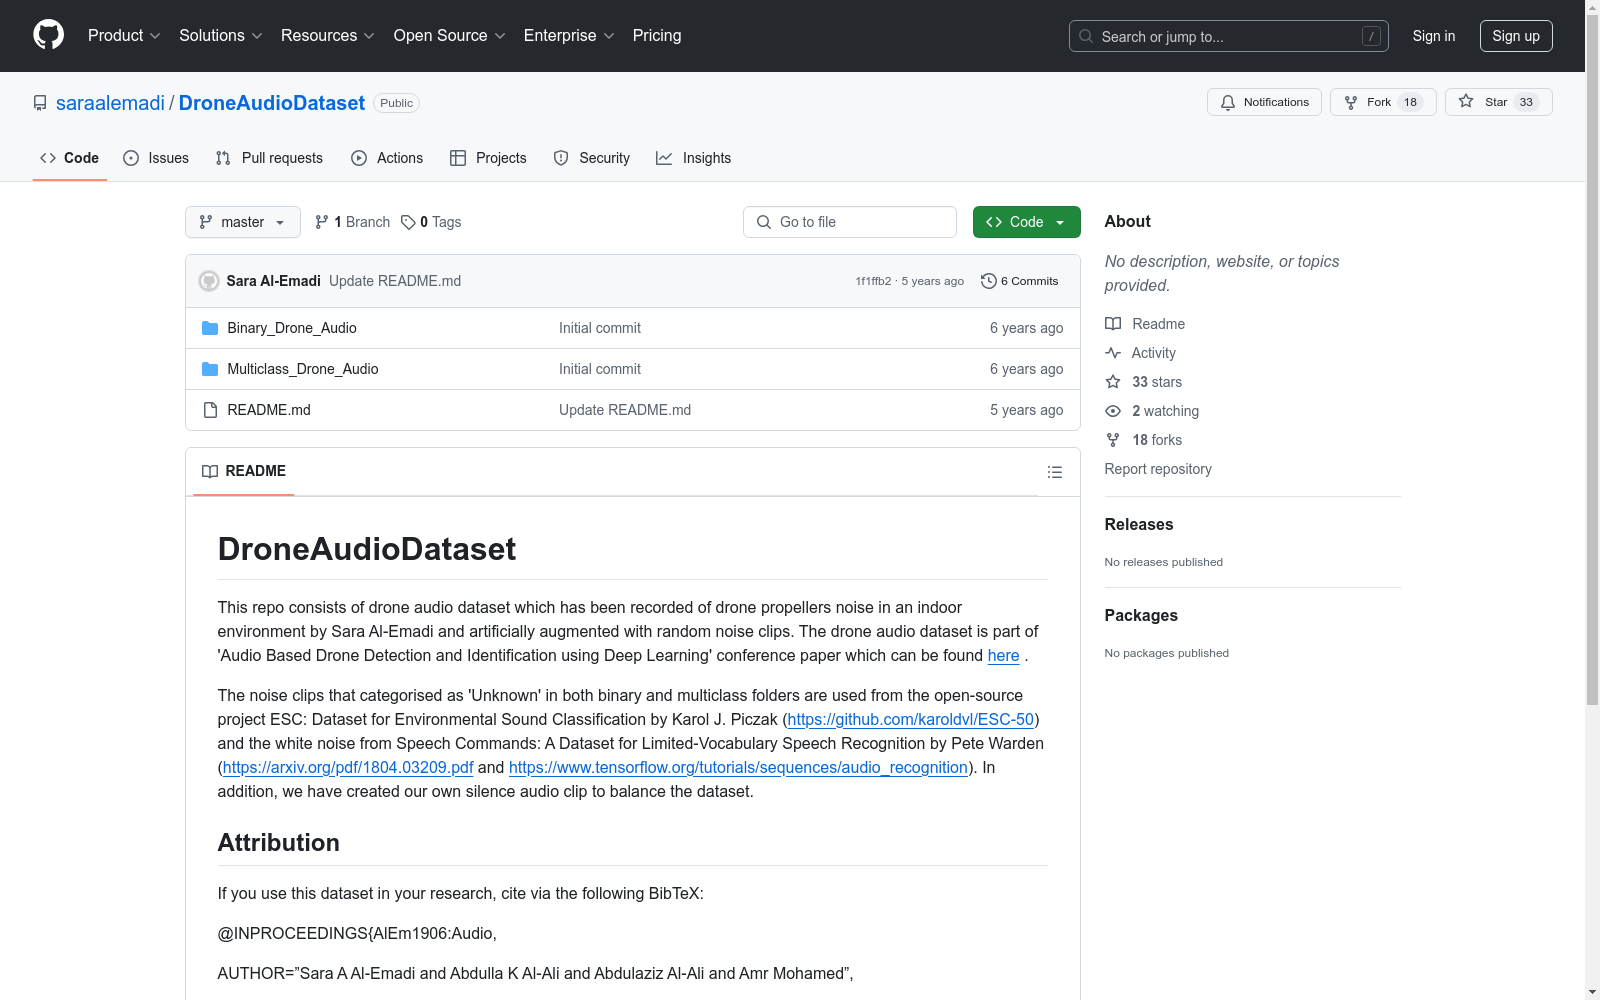Click the 0 Tags link

pos(431,222)
